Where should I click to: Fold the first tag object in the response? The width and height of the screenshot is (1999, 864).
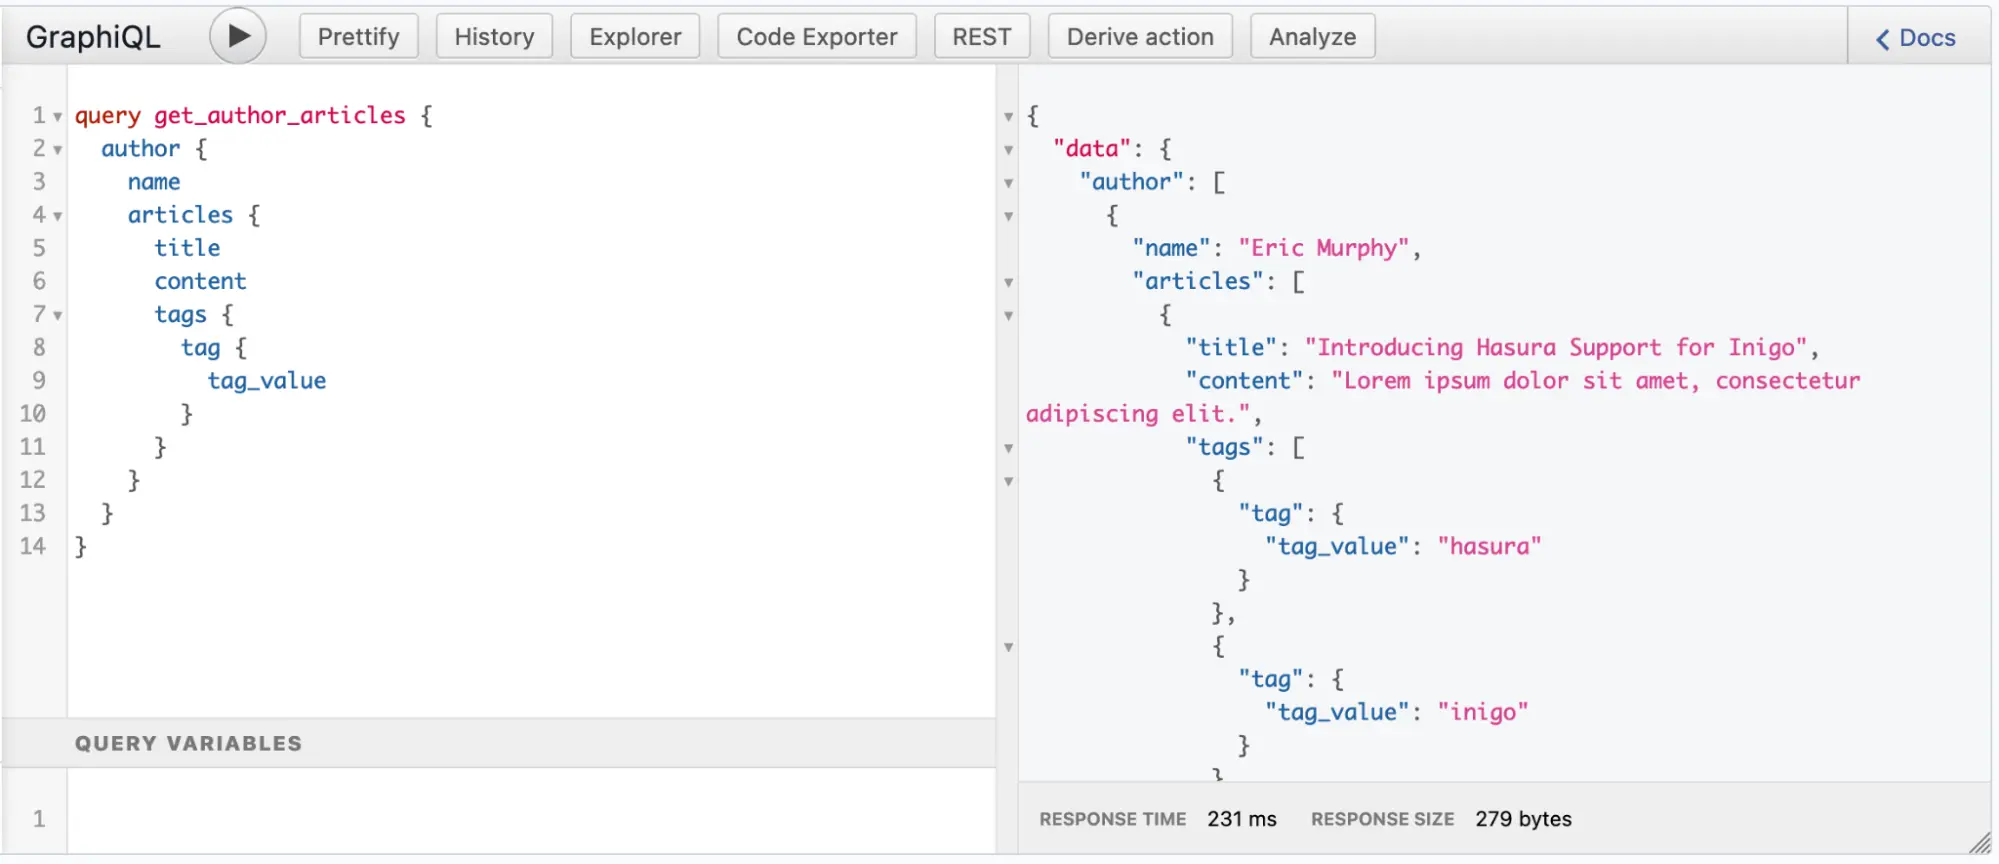click(1009, 482)
